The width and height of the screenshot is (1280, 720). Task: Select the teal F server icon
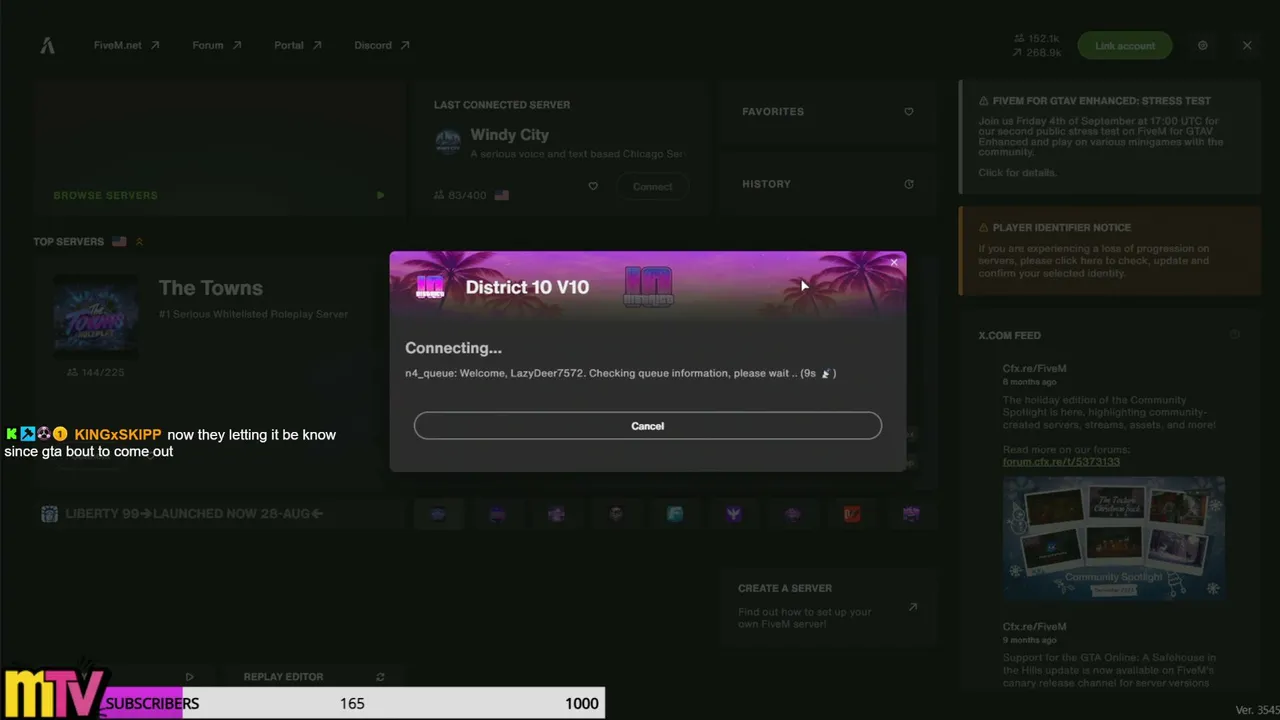[675, 514]
